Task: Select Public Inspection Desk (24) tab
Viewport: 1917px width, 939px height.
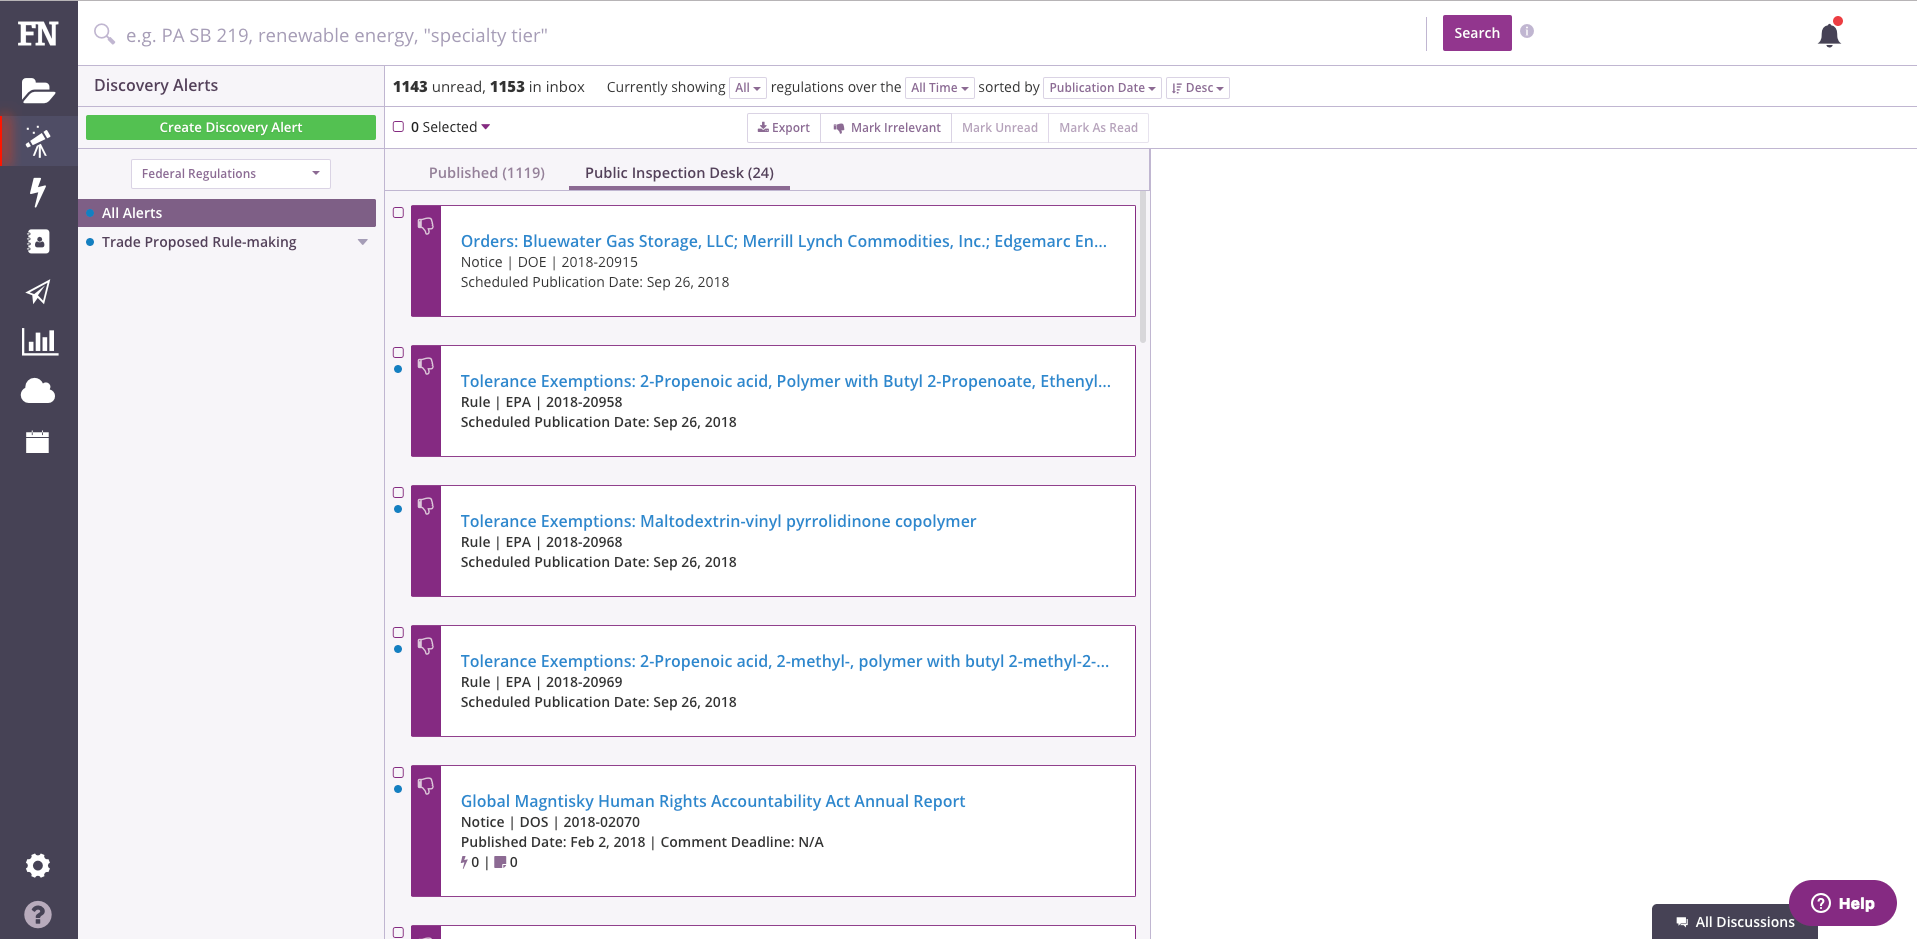Action: click(679, 173)
